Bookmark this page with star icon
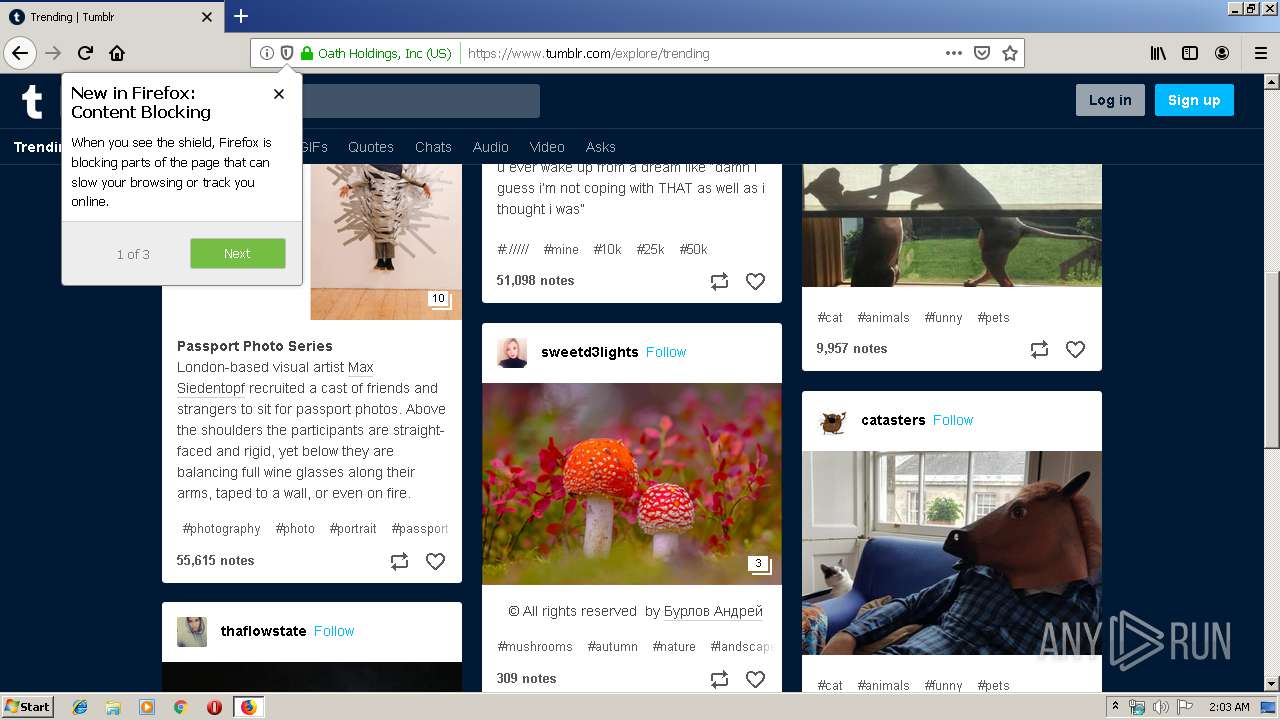 coord(1010,53)
